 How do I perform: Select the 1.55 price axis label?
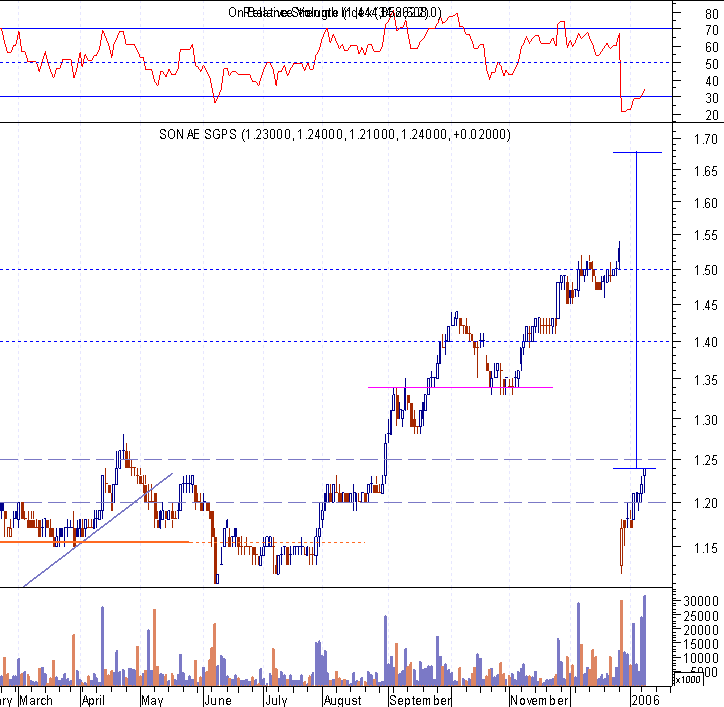pos(706,236)
